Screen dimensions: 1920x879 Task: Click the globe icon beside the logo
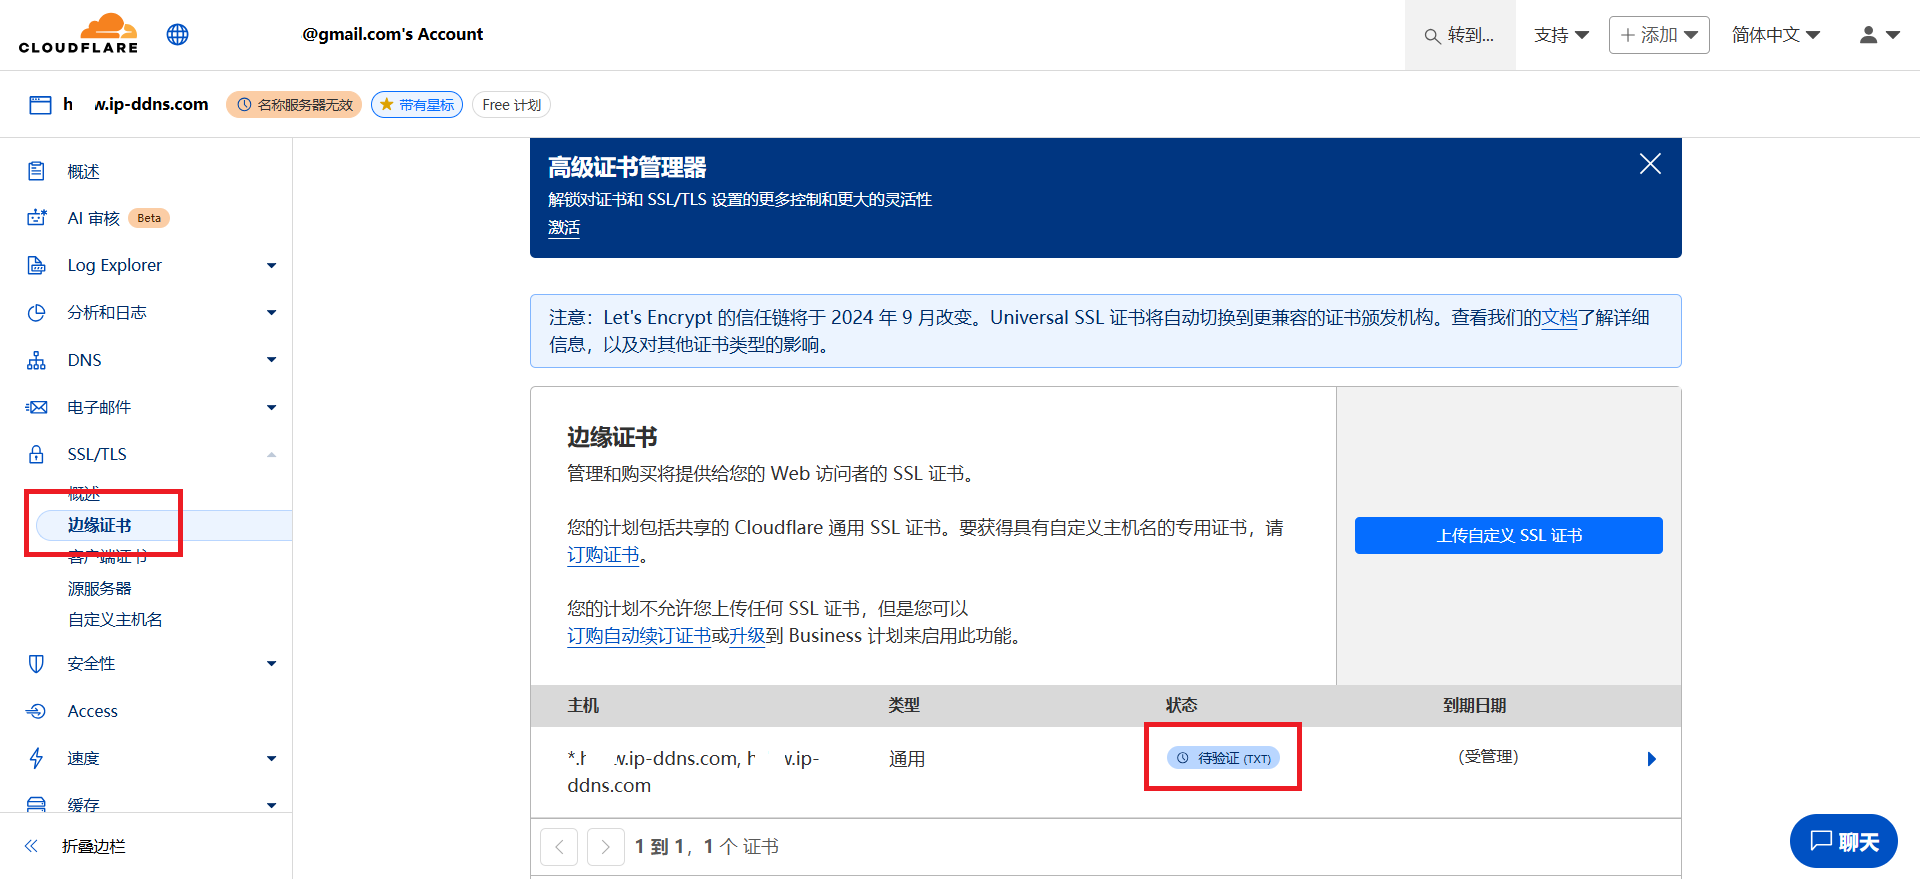(178, 35)
